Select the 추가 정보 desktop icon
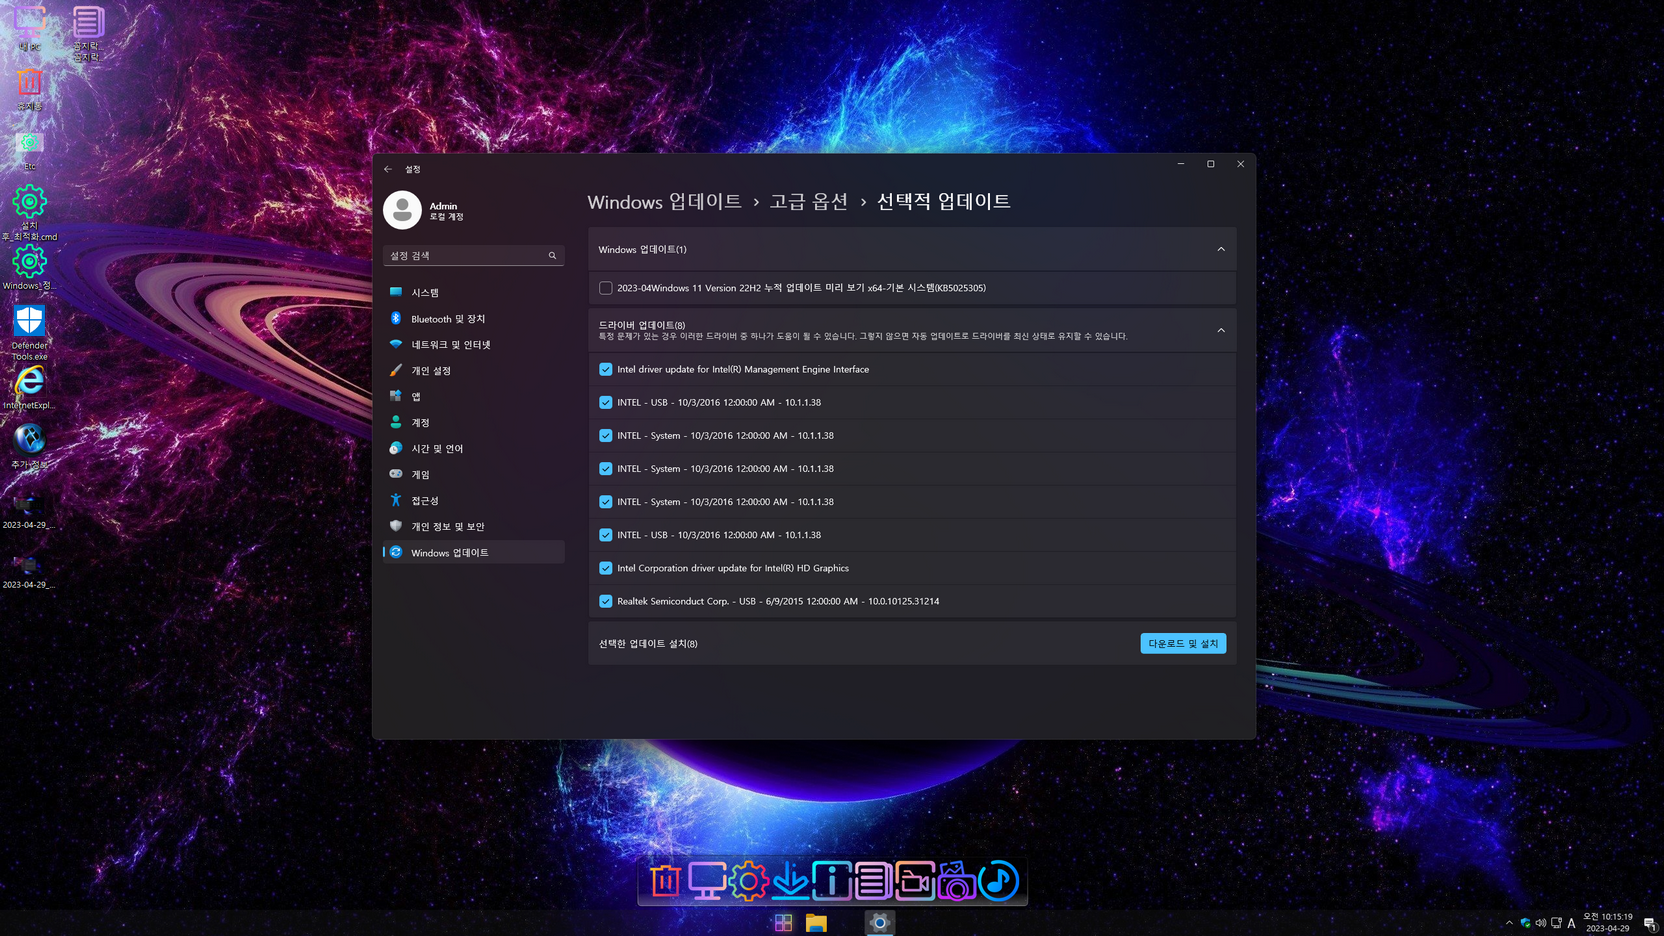Image resolution: width=1664 pixels, height=936 pixels. tap(29, 446)
